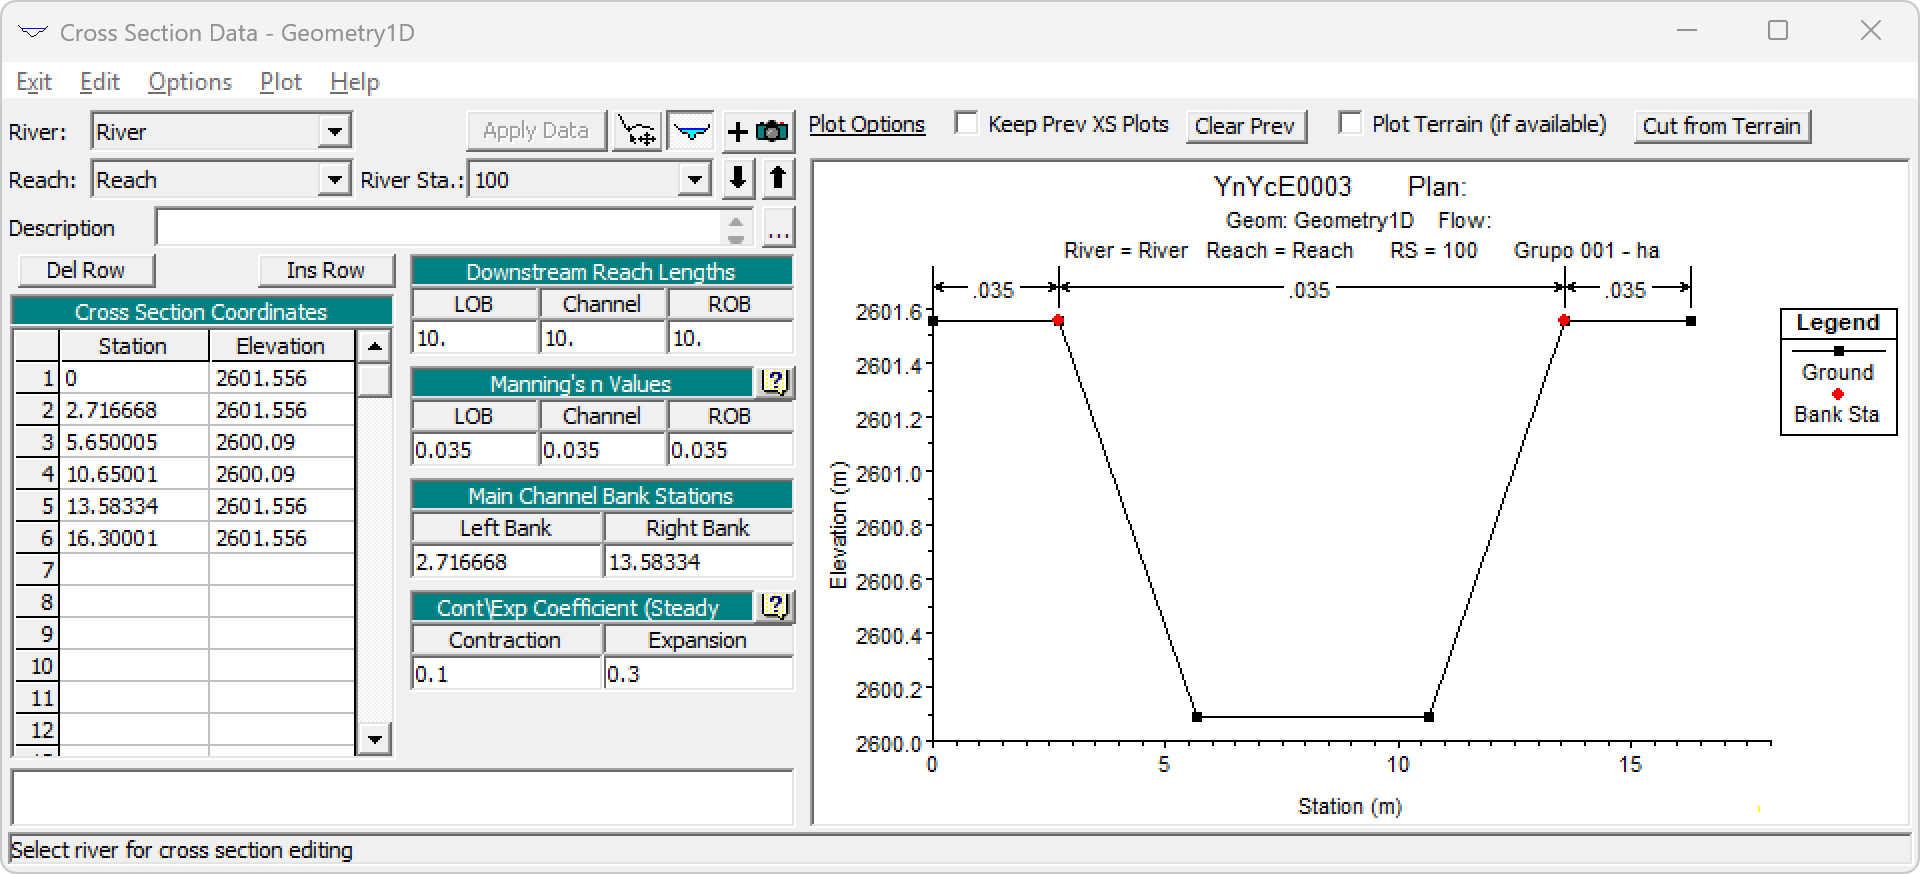Click the Cut from Terrain button
This screenshot has width=1920, height=874.
(x=1722, y=126)
